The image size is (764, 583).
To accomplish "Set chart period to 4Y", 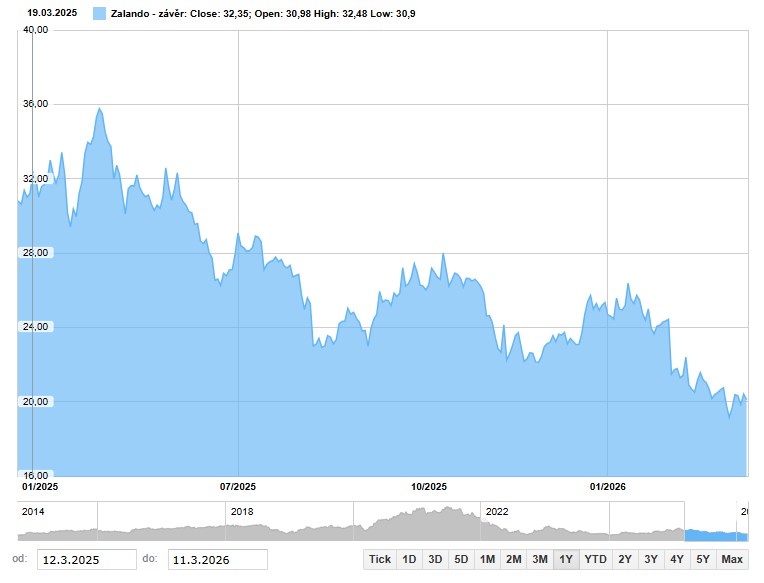I will [677, 559].
